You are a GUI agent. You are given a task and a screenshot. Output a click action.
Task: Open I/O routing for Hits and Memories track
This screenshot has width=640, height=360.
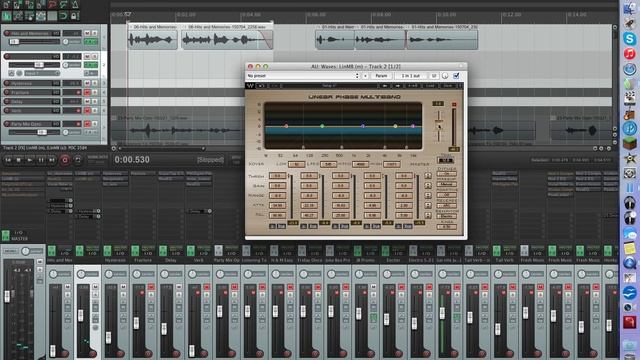(x=56, y=33)
